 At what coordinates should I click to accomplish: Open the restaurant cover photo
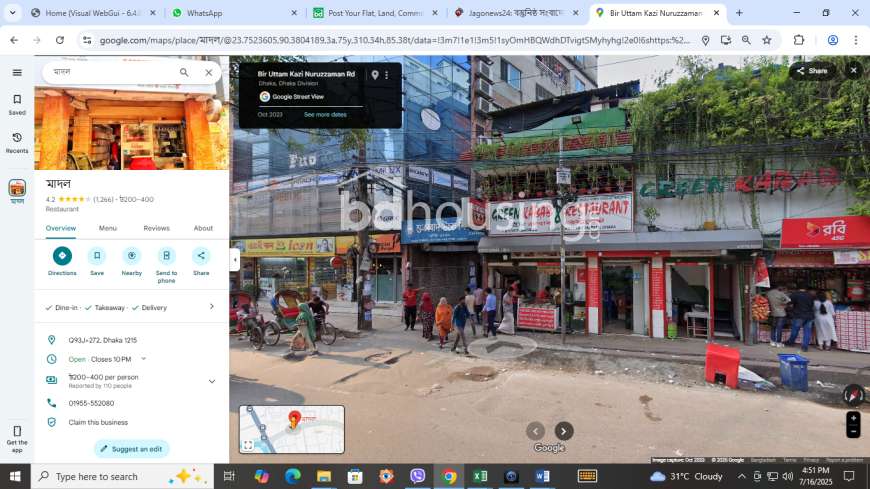pyautogui.click(x=131, y=128)
